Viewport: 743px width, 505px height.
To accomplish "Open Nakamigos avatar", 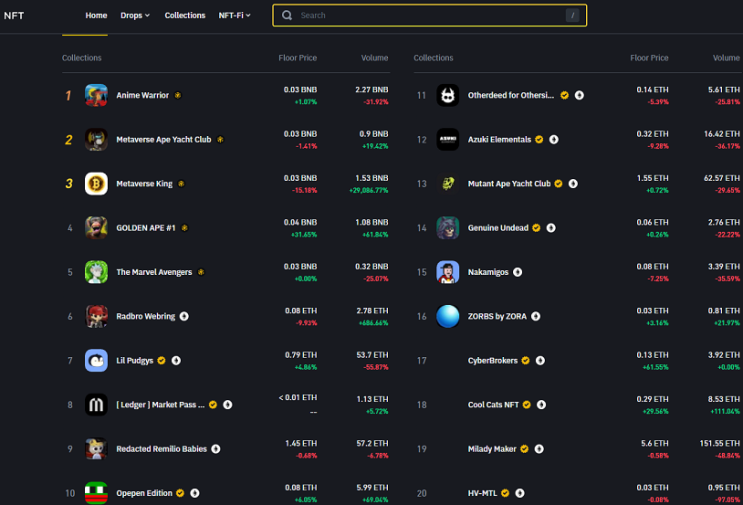I will 448,272.
